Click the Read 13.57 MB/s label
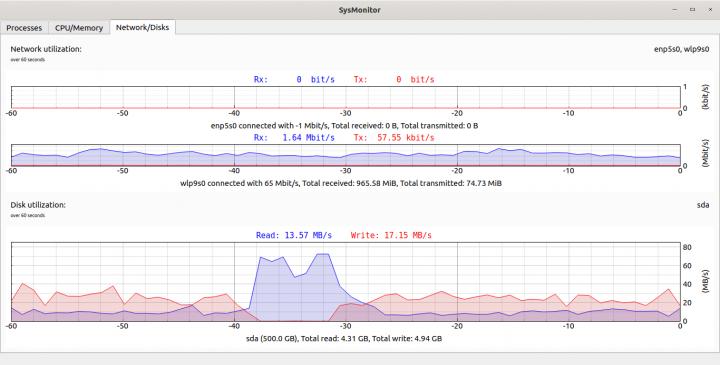 (294, 235)
